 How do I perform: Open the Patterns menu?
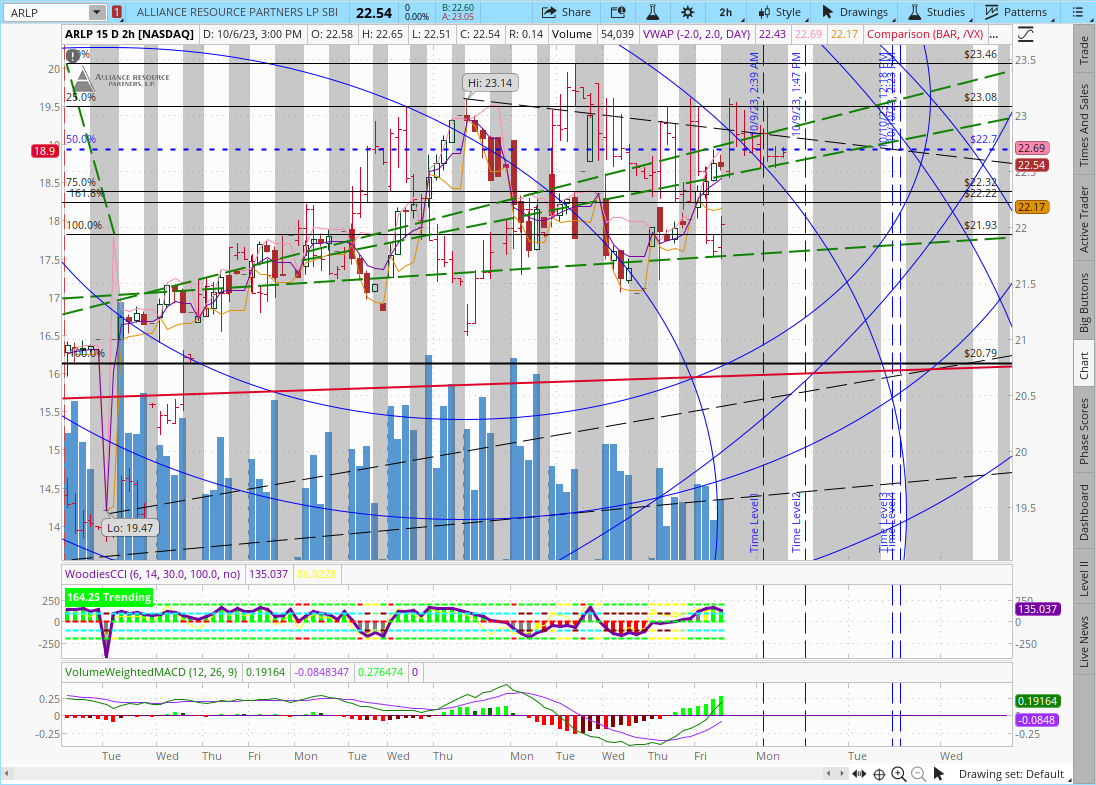[x=1014, y=13]
